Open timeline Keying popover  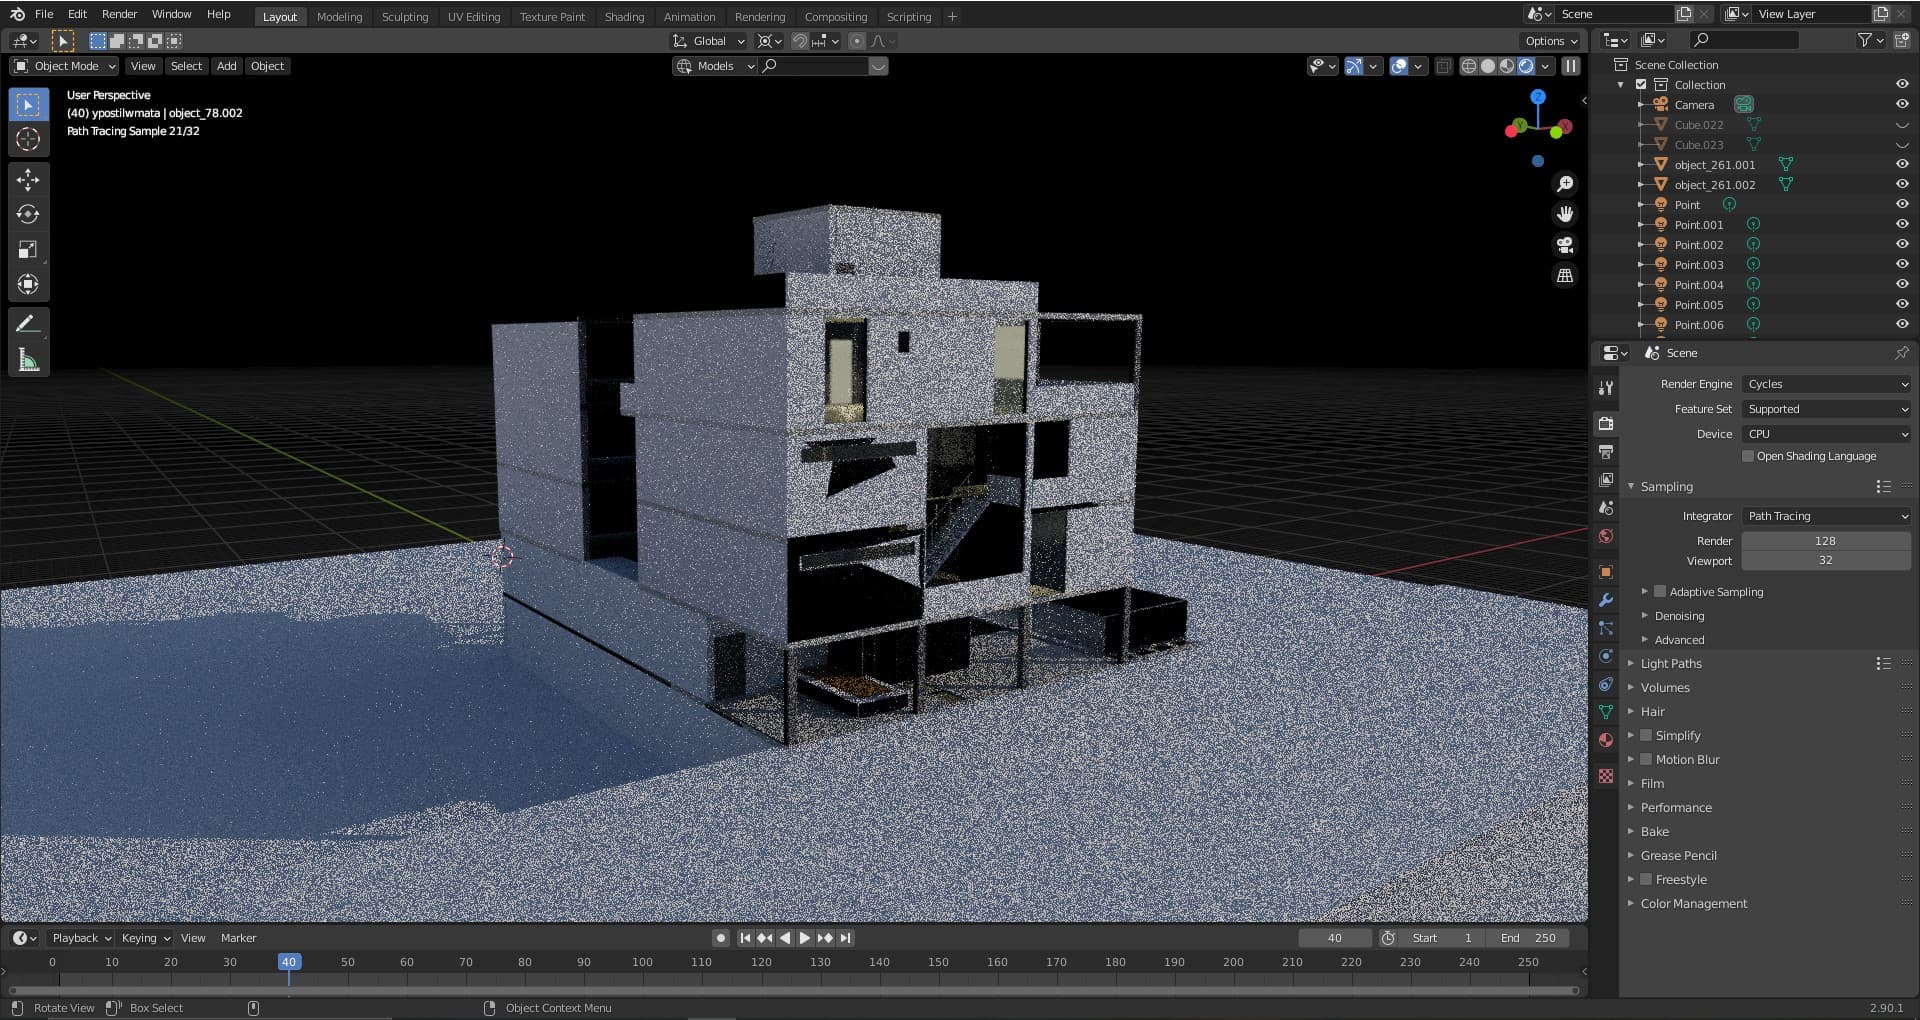[x=145, y=938]
